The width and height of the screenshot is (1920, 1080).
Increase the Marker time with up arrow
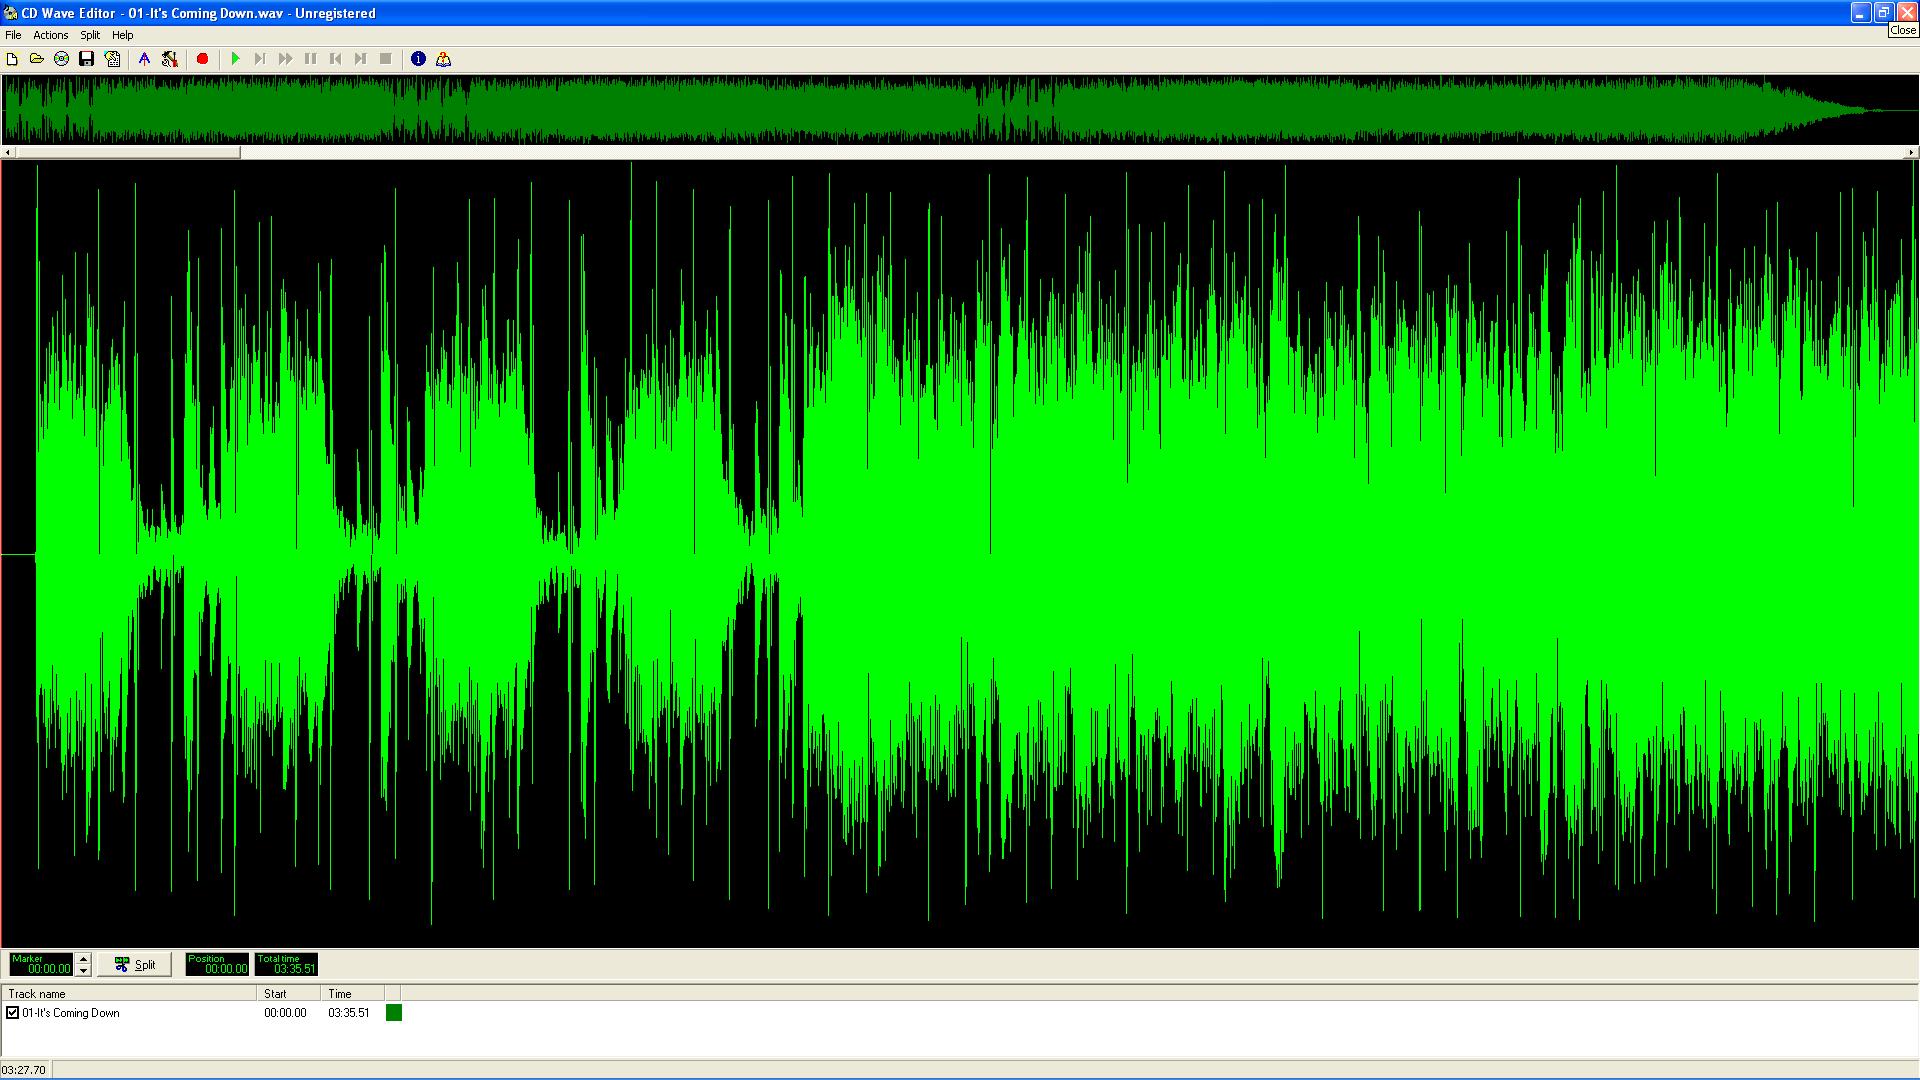[84, 959]
